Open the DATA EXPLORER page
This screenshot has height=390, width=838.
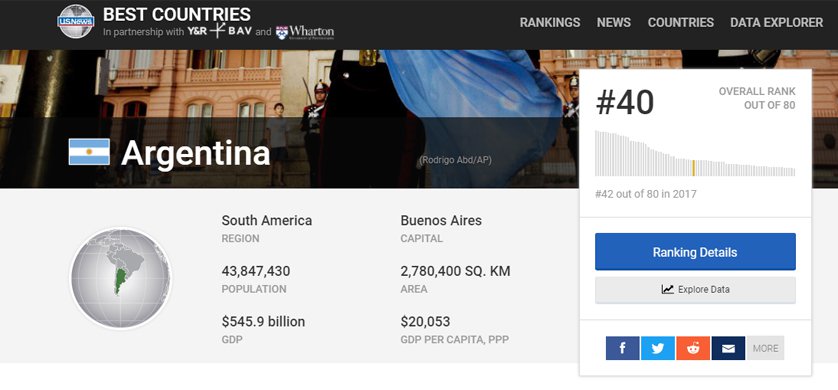(x=777, y=22)
